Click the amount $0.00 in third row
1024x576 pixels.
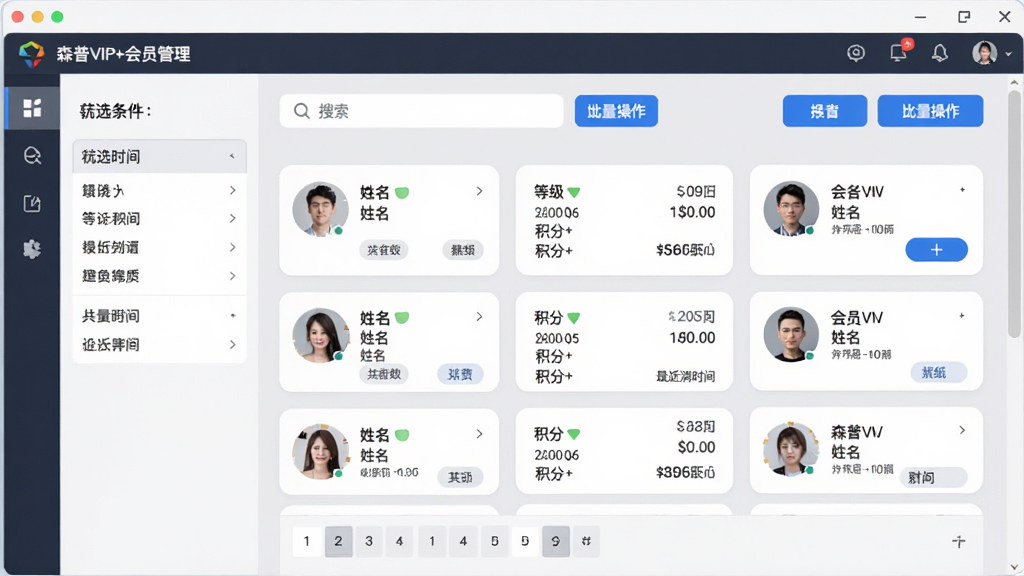(696, 447)
